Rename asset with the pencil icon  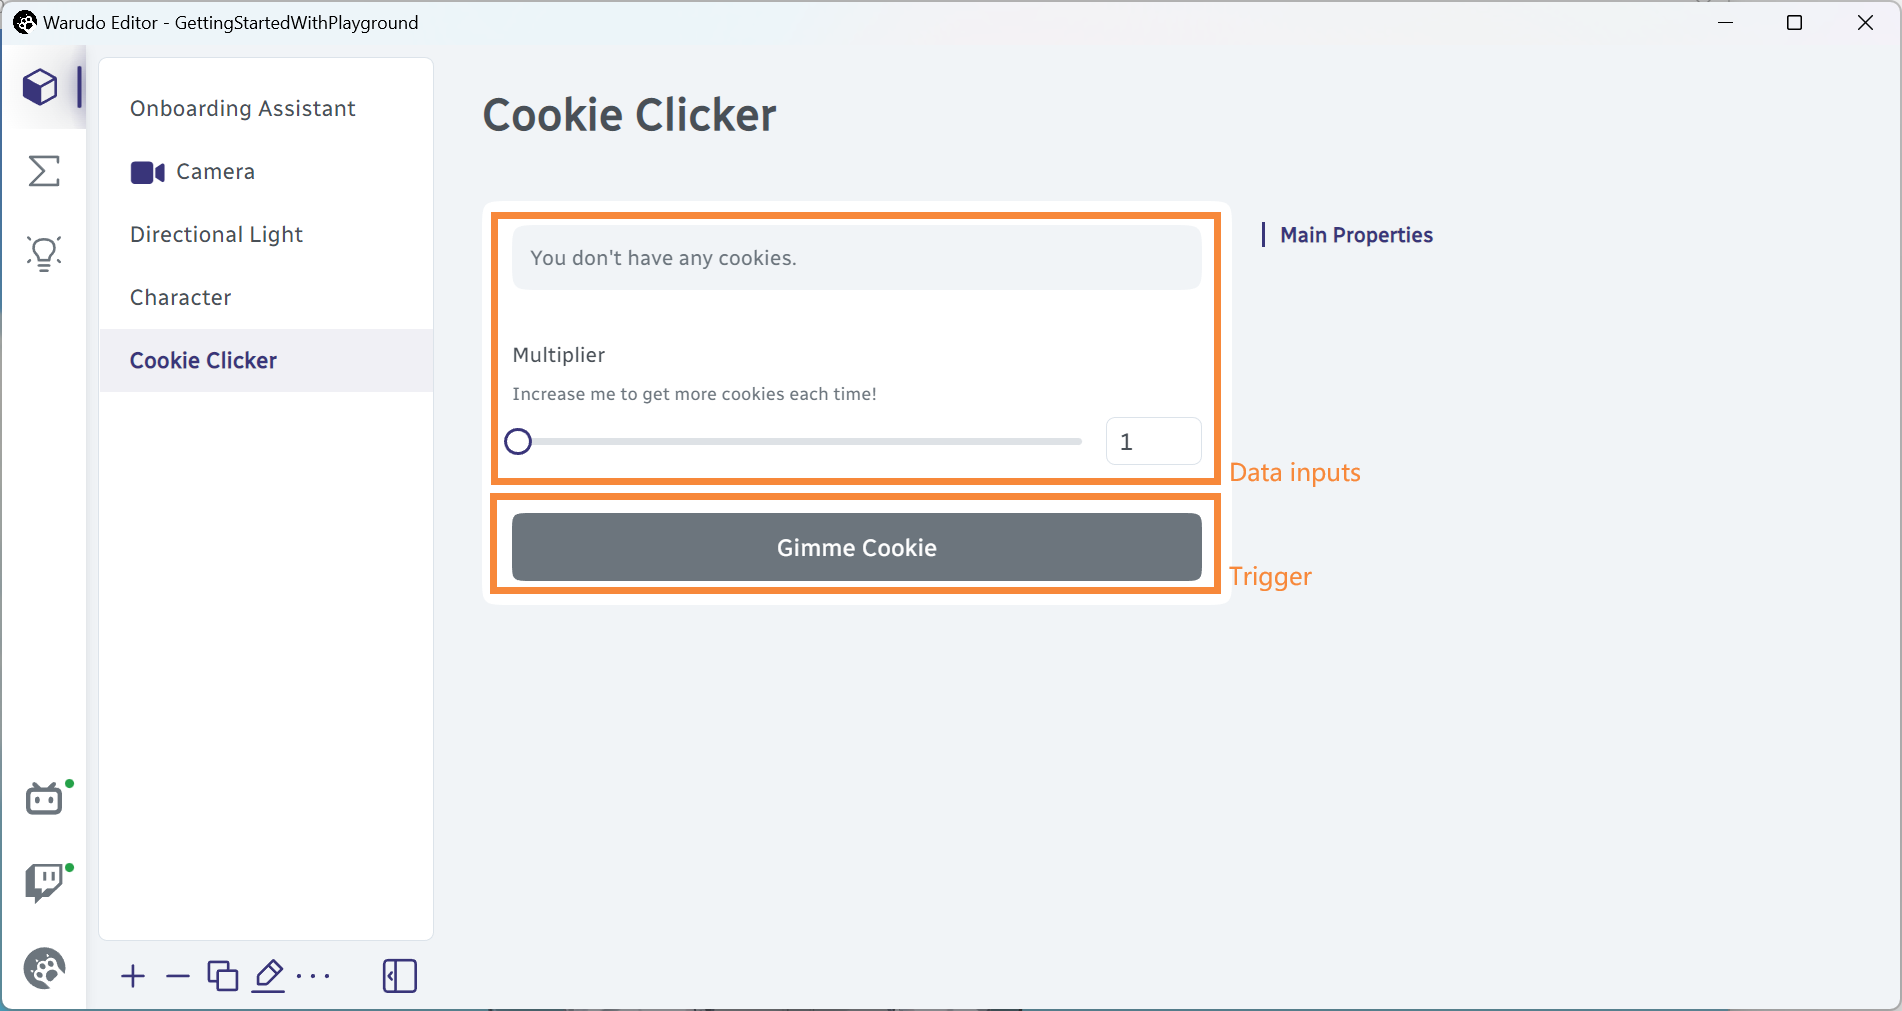click(x=269, y=976)
